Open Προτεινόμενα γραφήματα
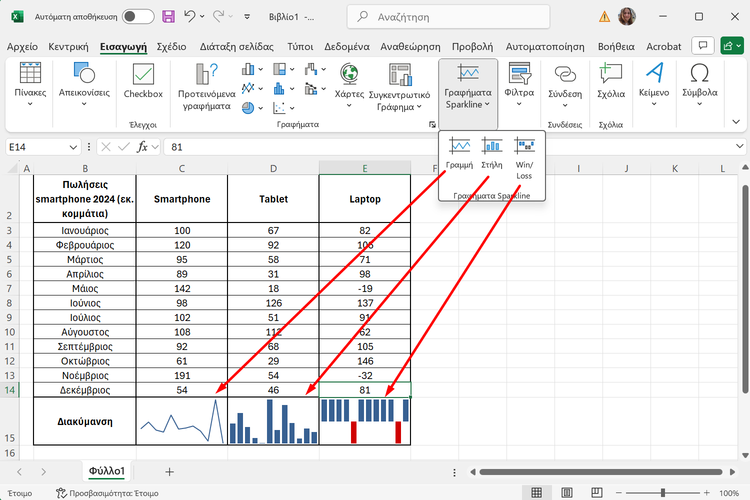The width and height of the screenshot is (750, 500). pos(207,87)
